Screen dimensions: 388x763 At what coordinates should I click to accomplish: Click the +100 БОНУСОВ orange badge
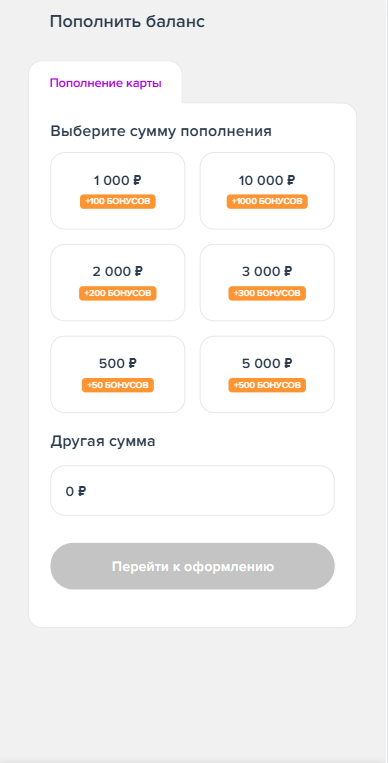118,201
